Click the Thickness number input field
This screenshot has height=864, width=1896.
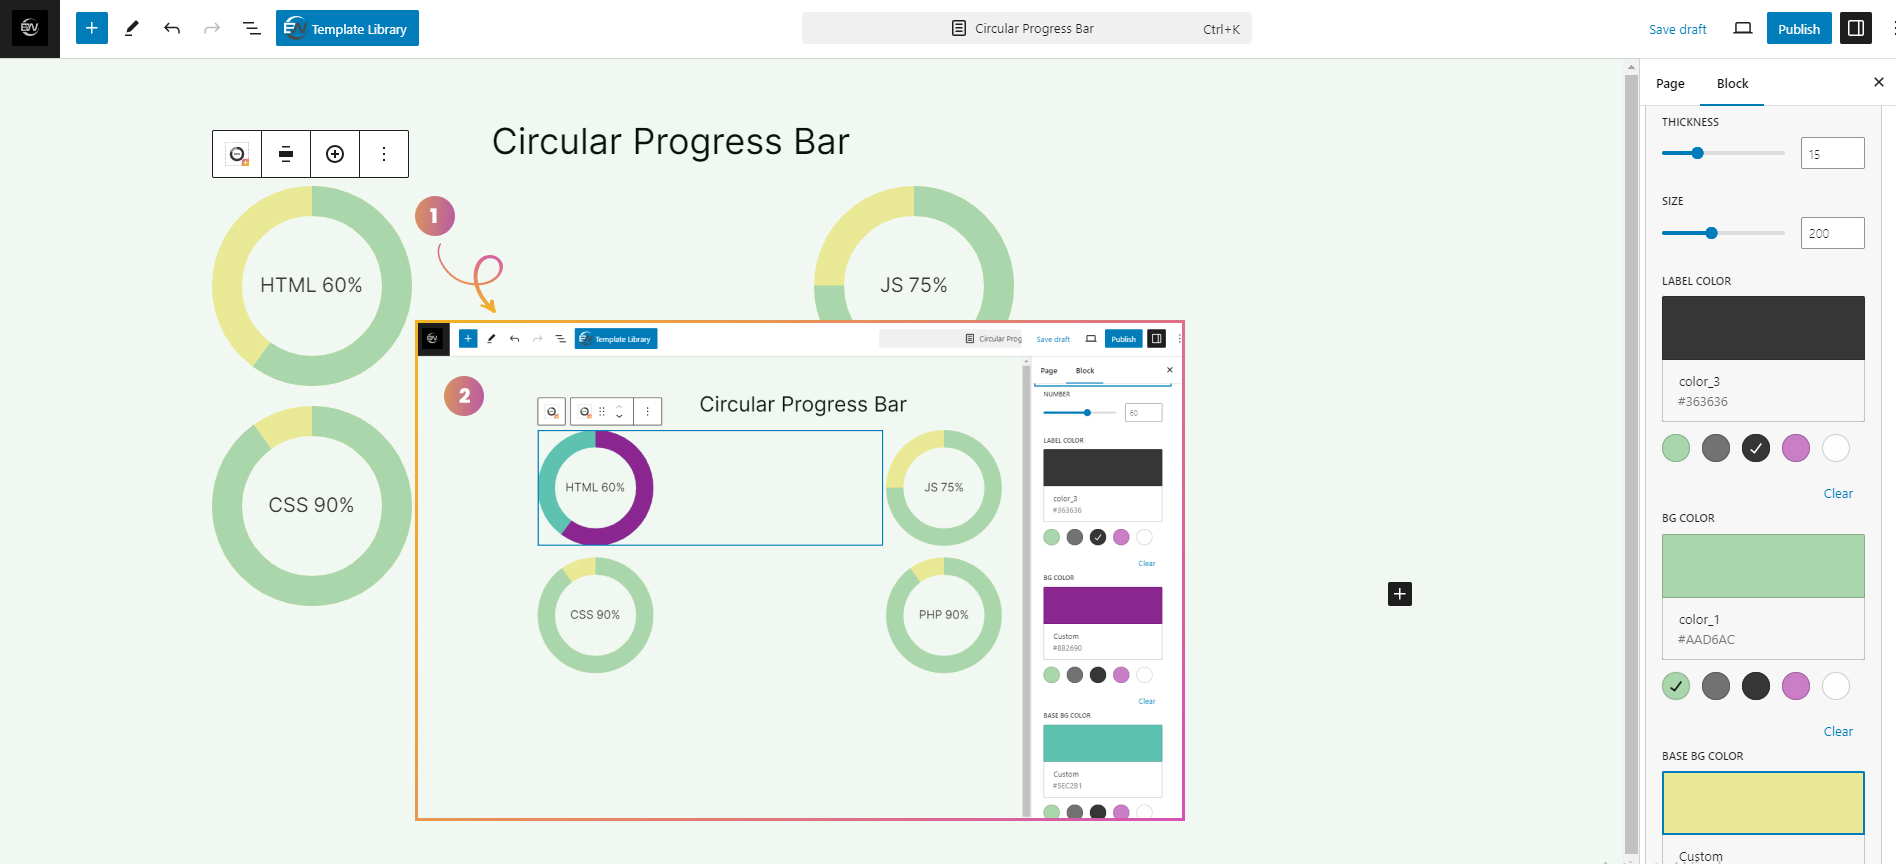tap(1832, 153)
